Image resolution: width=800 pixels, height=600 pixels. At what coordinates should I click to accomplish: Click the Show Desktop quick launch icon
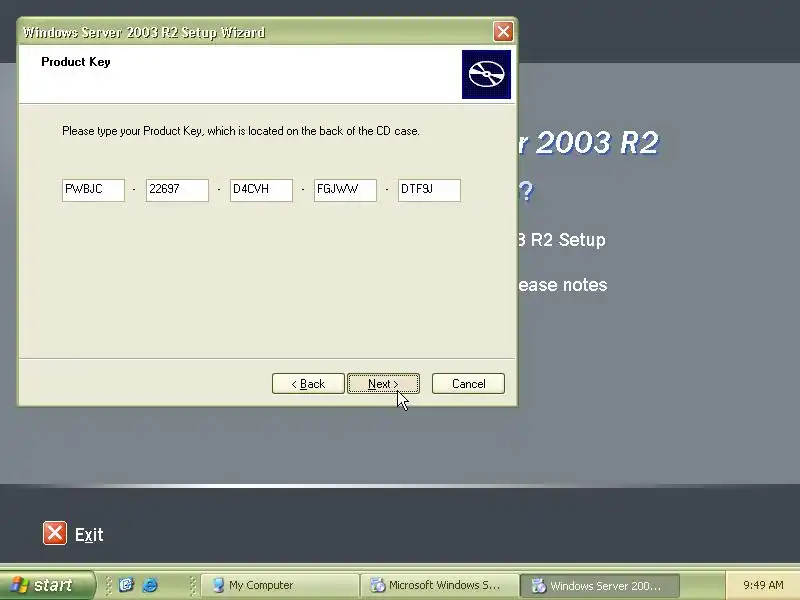[x=126, y=585]
